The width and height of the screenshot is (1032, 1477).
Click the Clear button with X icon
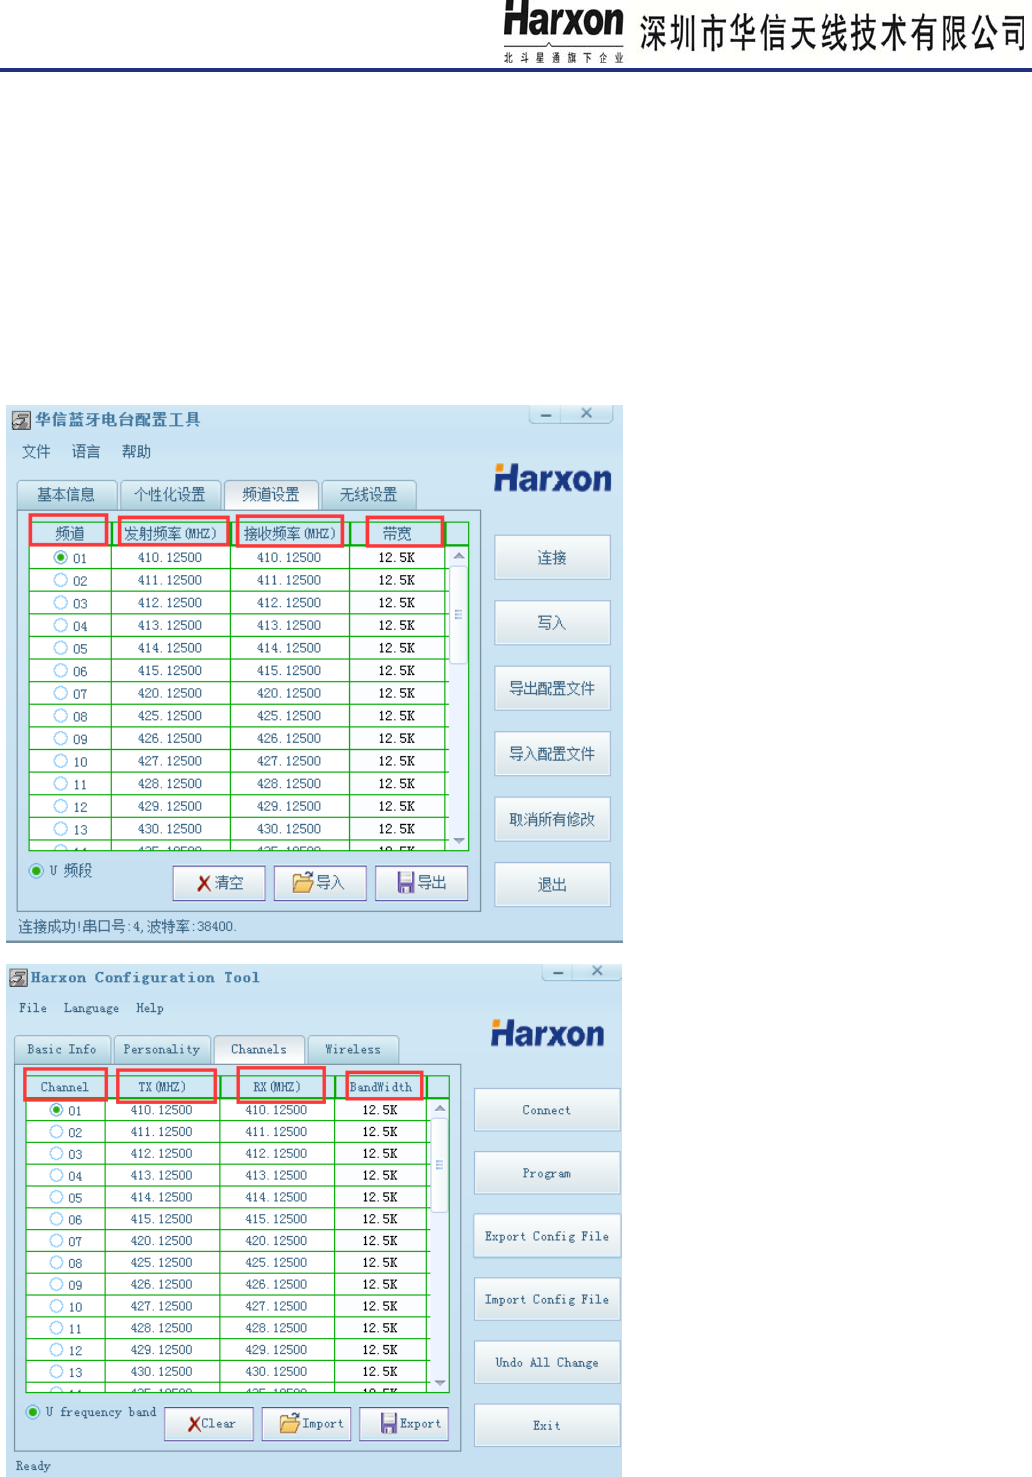pos(209,1424)
